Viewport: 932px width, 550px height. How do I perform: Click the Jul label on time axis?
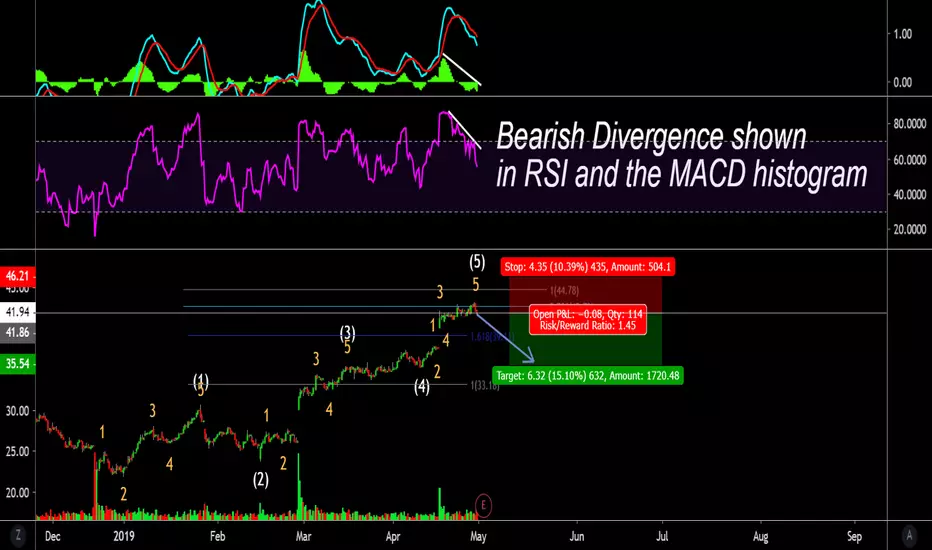point(662,536)
